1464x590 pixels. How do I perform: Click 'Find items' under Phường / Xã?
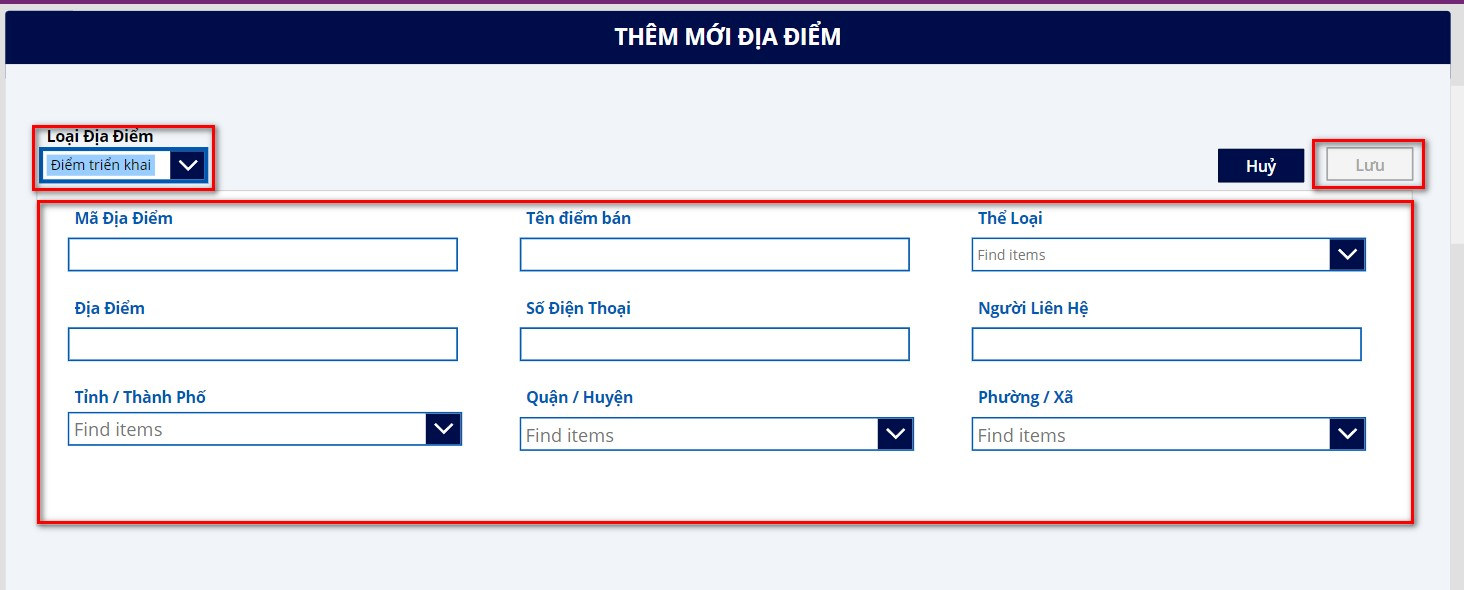coord(1151,435)
